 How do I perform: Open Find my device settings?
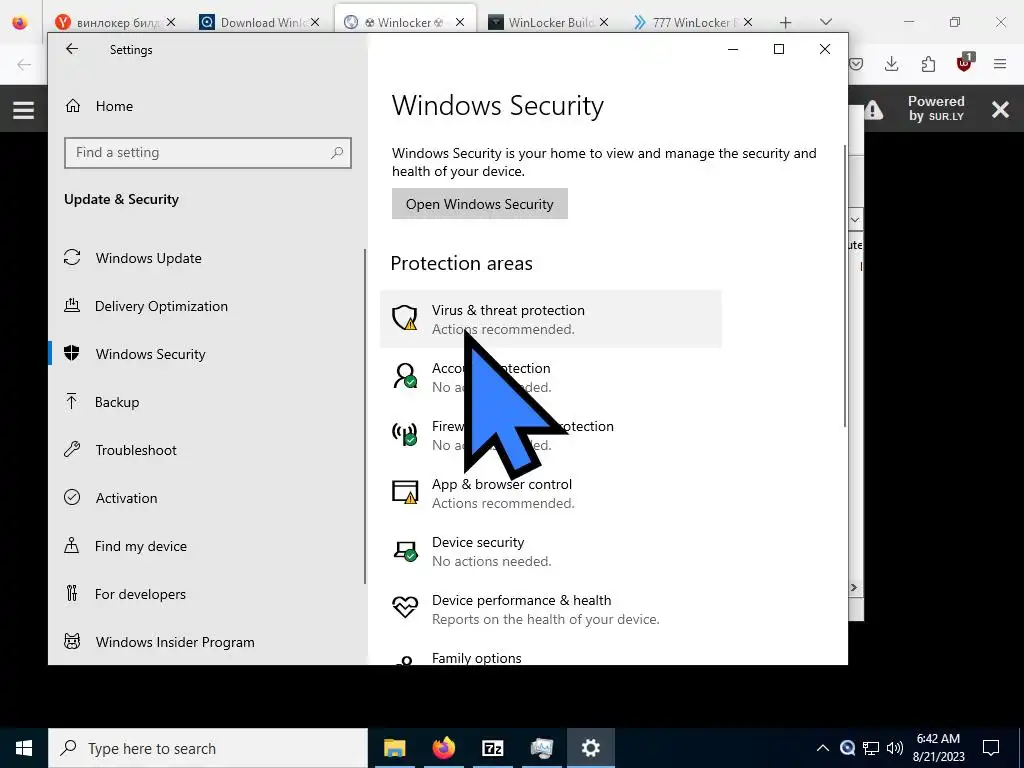(140, 546)
